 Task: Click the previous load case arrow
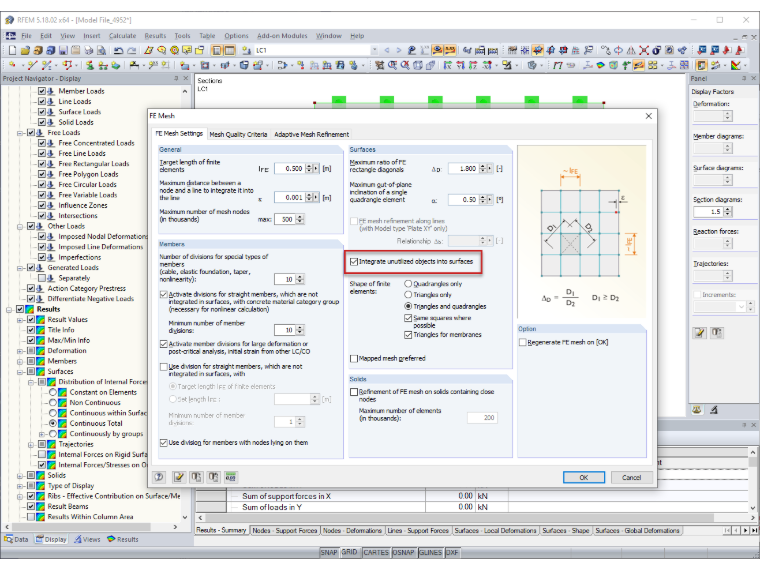pyautogui.click(x=387, y=50)
